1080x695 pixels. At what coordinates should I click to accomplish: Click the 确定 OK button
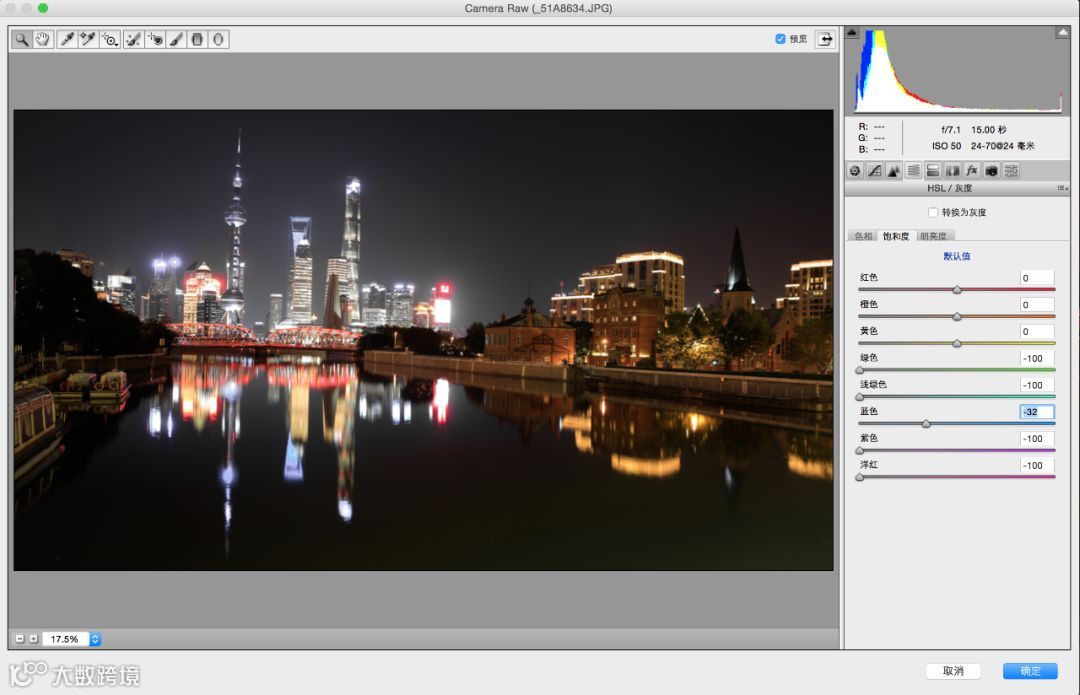(x=1030, y=671)
